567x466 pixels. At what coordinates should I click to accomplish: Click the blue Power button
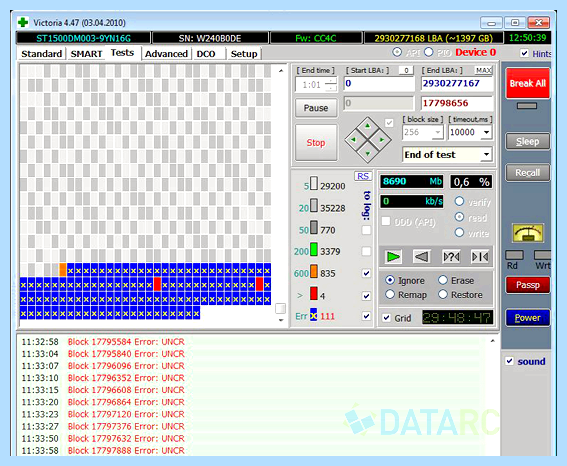(527, 317)
